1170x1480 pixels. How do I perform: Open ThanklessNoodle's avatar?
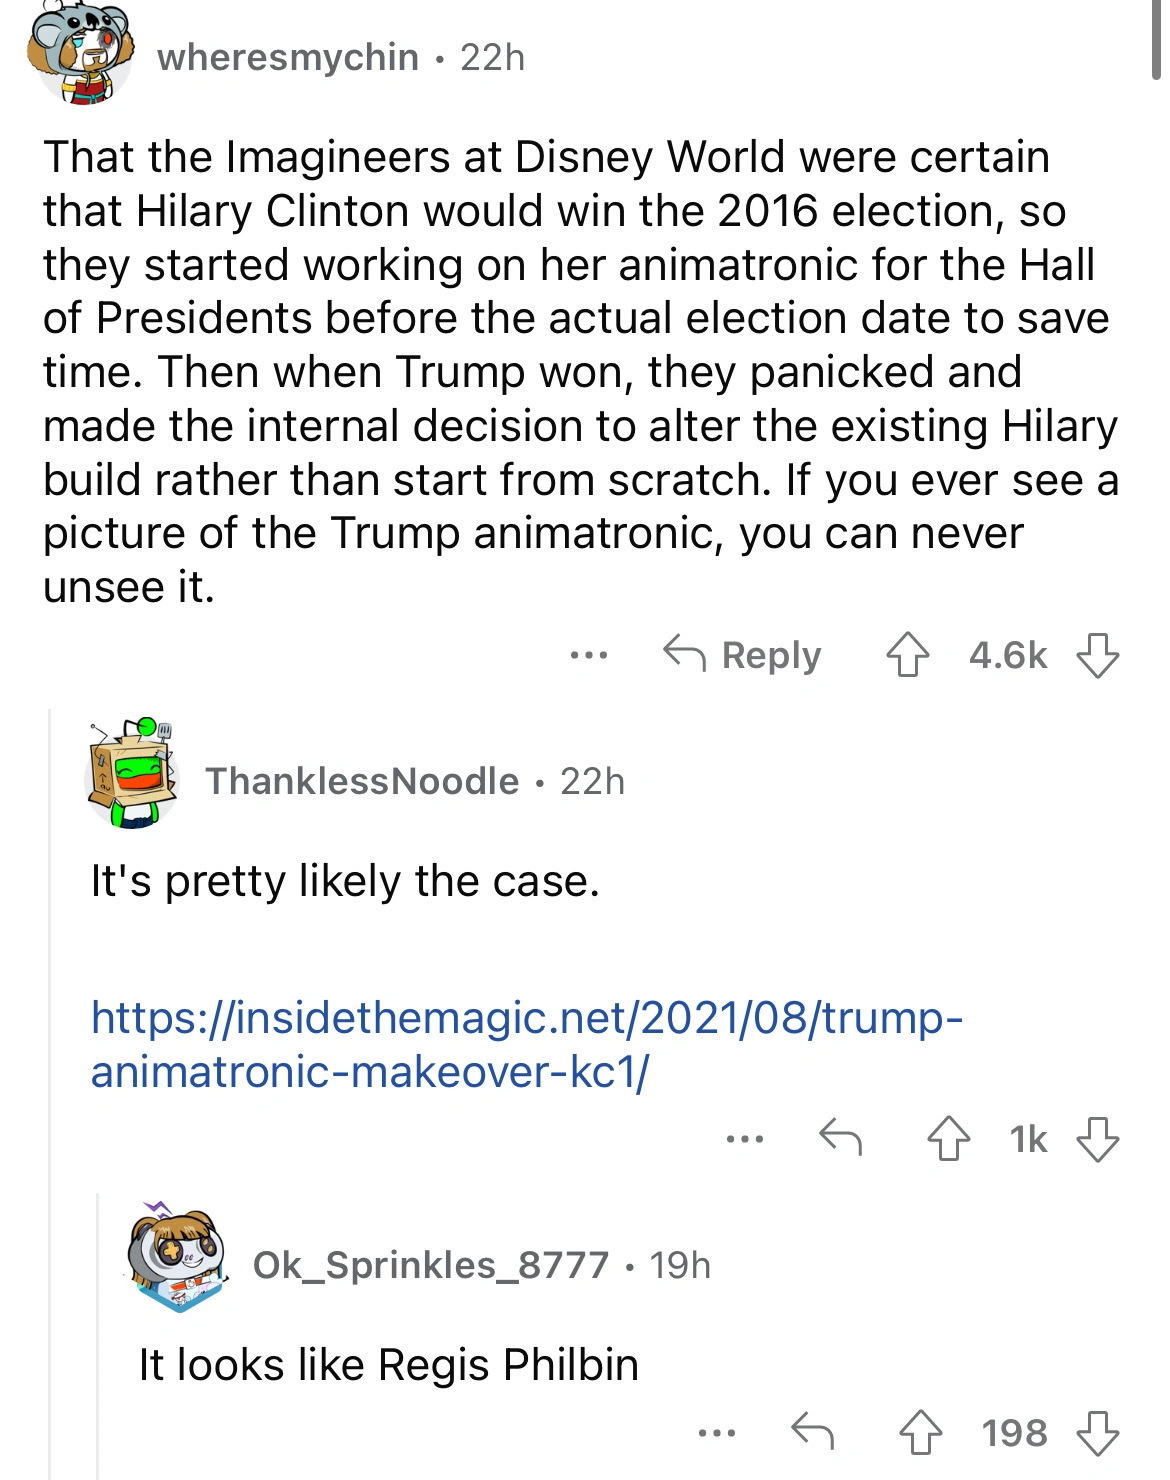pyautogui.click(x=132, y=770)
